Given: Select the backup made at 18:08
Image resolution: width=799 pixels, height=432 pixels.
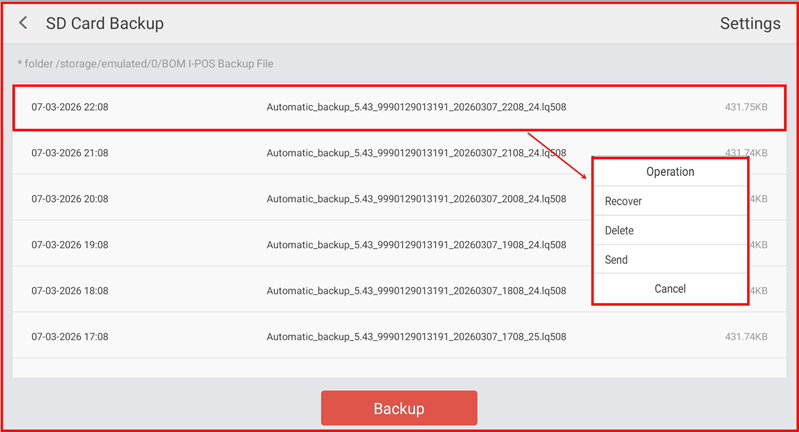Looking at the screenshot, I should click(69, 291).
